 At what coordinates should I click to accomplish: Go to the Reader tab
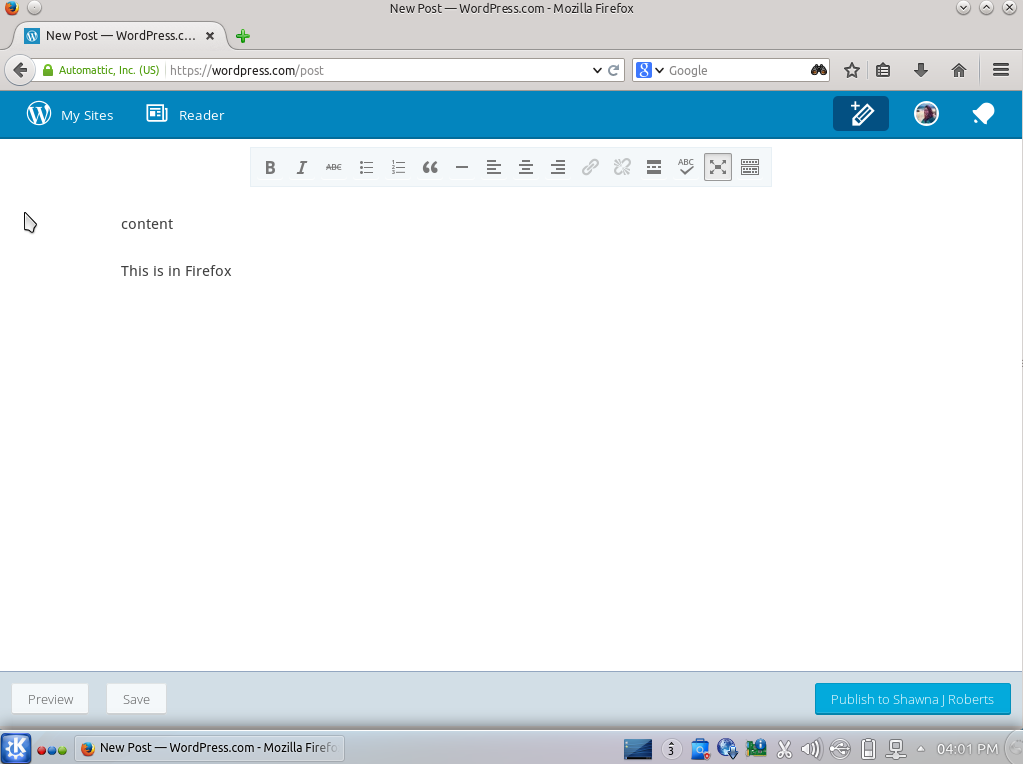(185, 115)
